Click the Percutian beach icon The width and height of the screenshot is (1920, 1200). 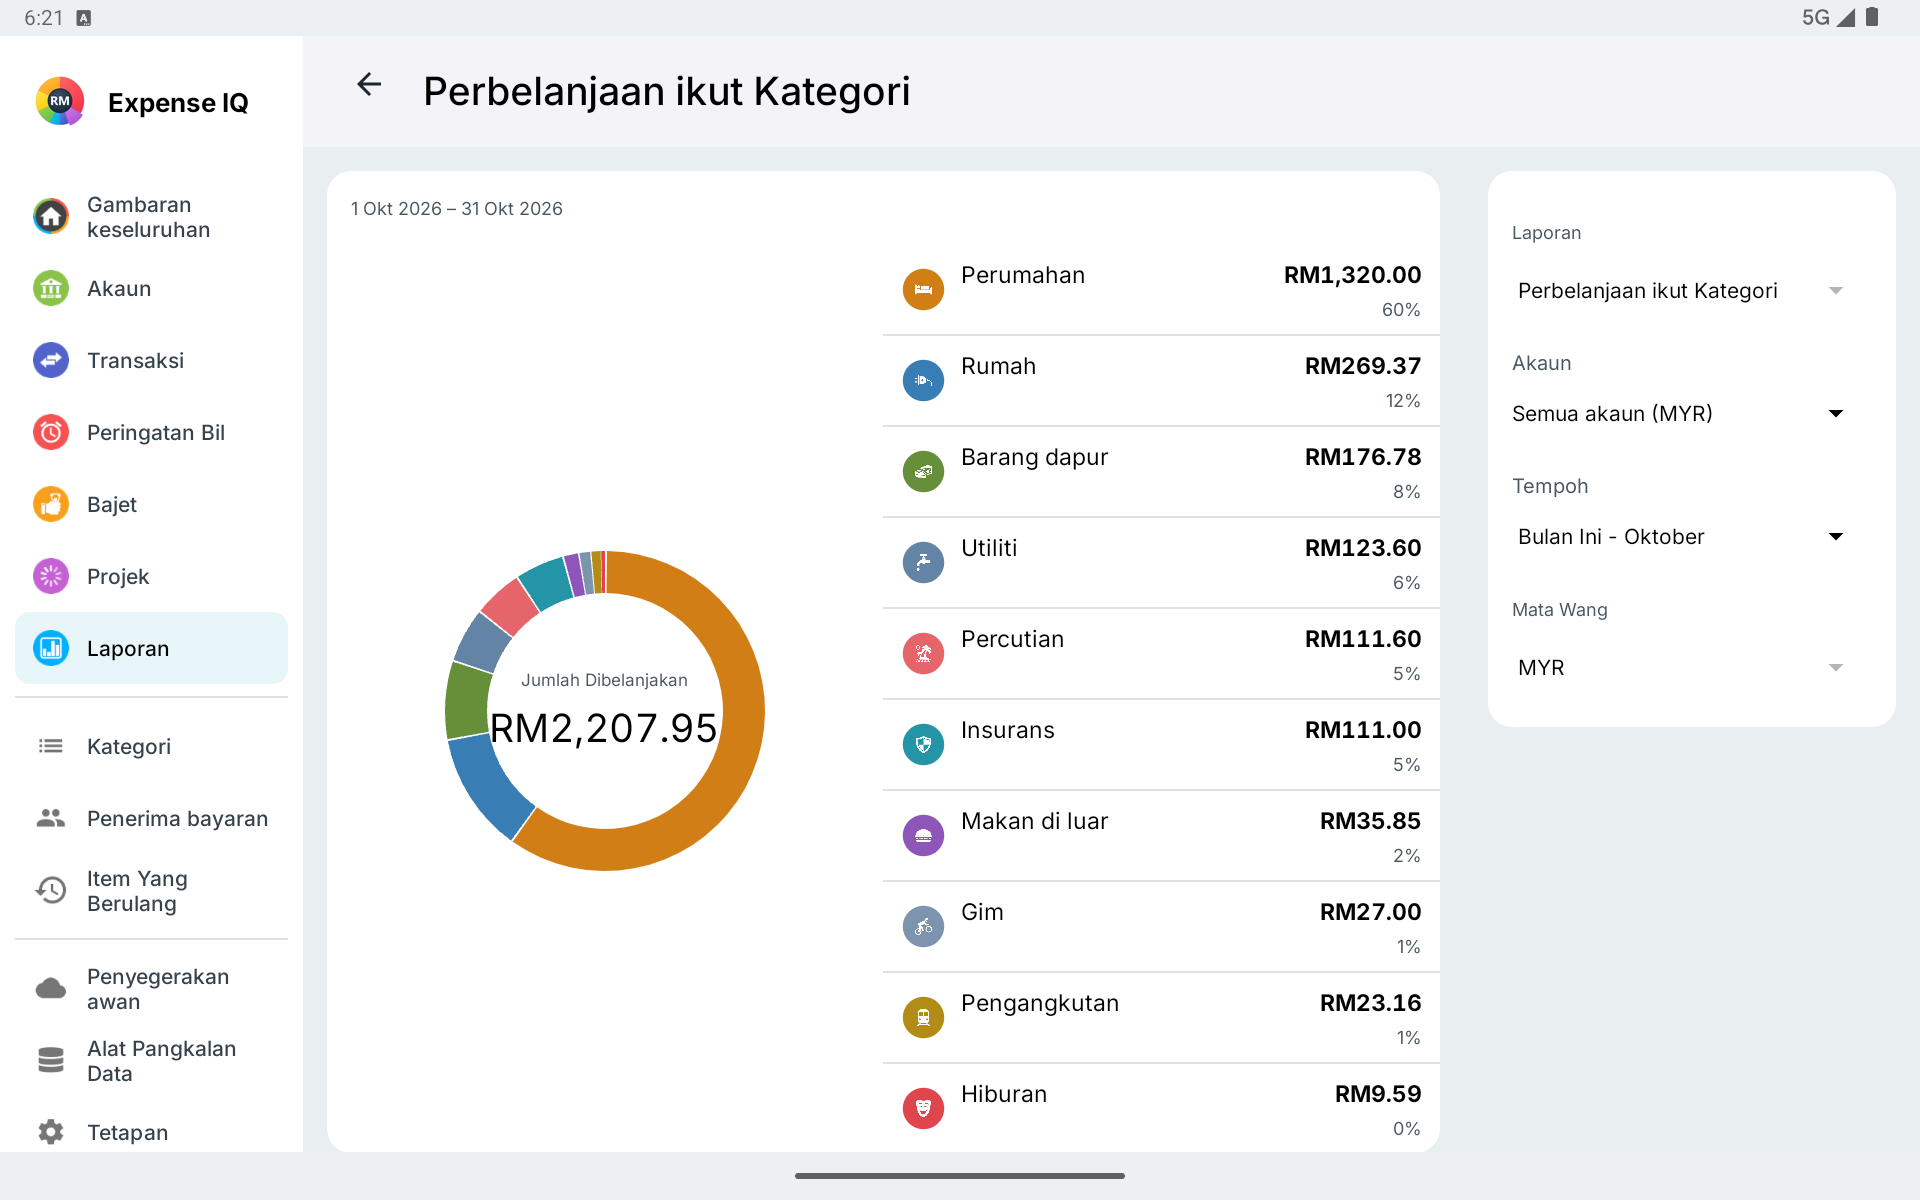[923, 654]
